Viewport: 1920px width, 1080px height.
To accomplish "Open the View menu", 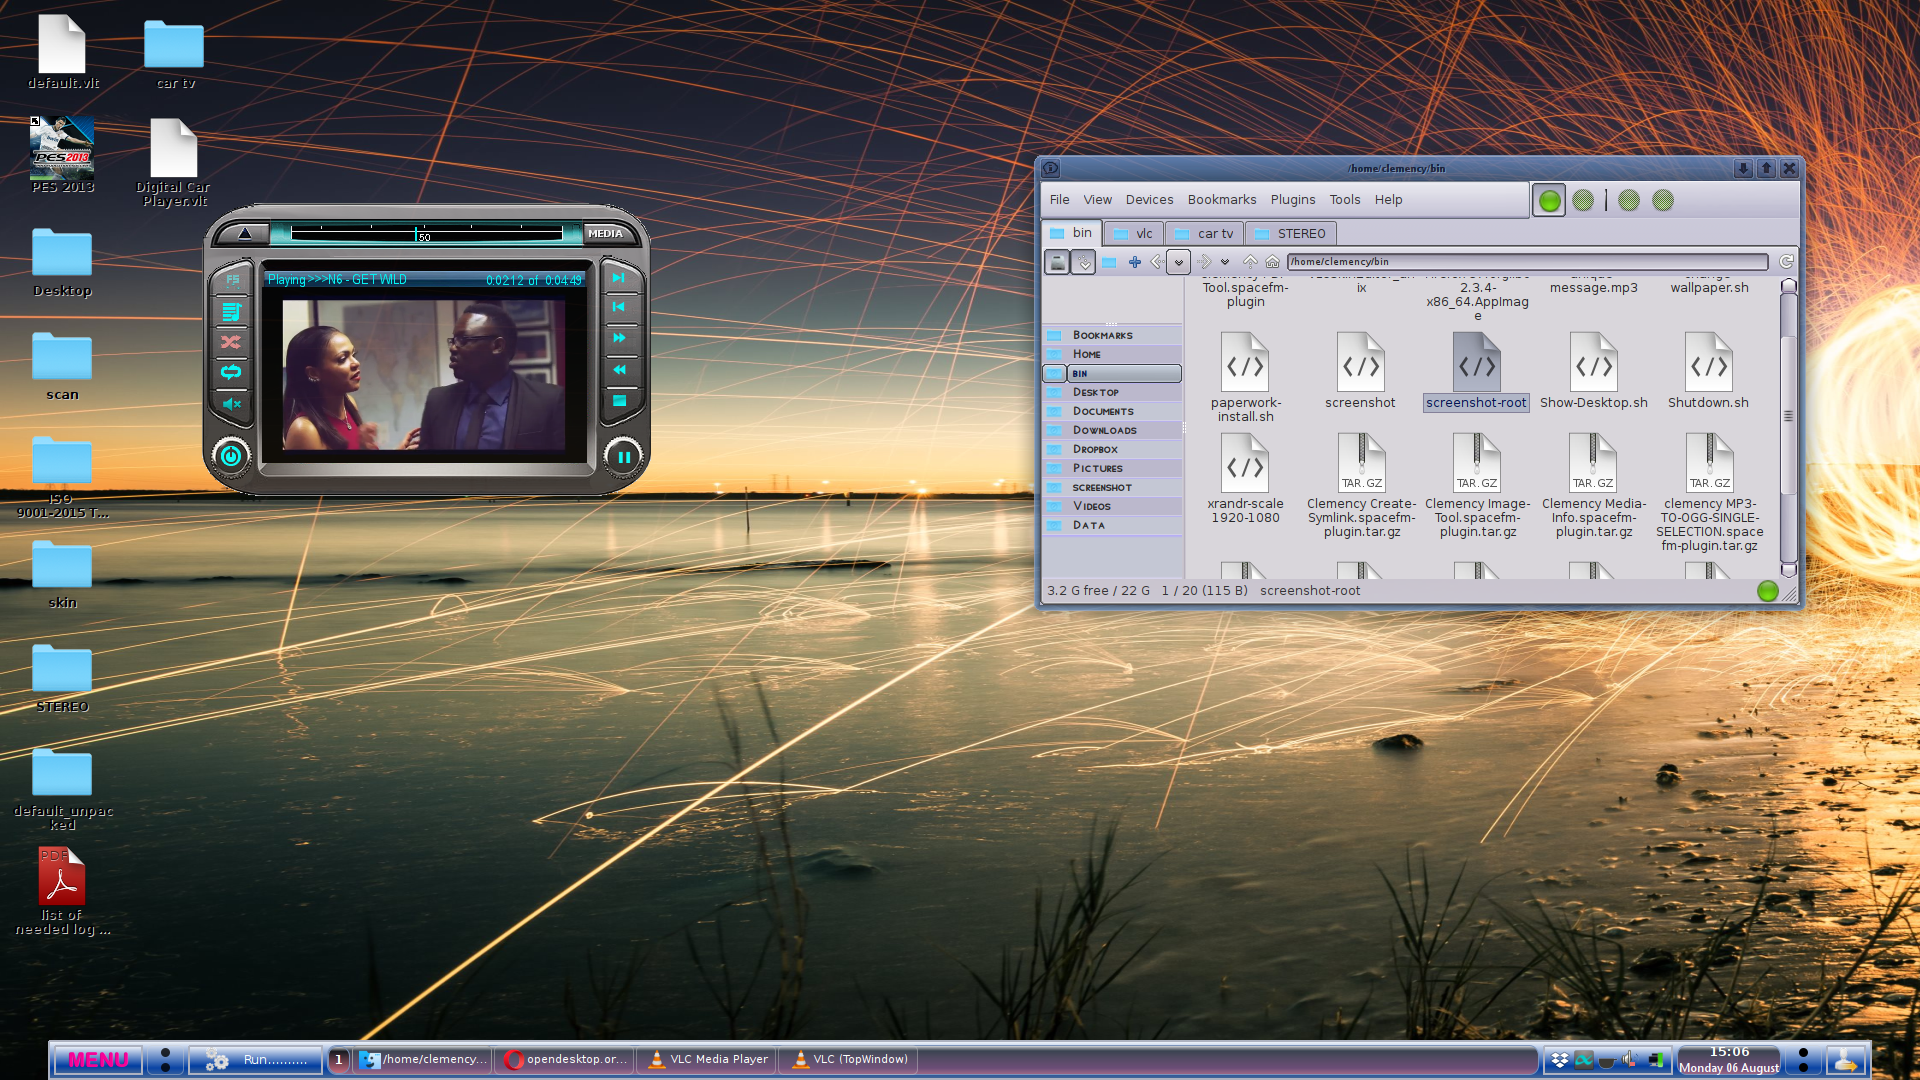I will point(1097,200).
